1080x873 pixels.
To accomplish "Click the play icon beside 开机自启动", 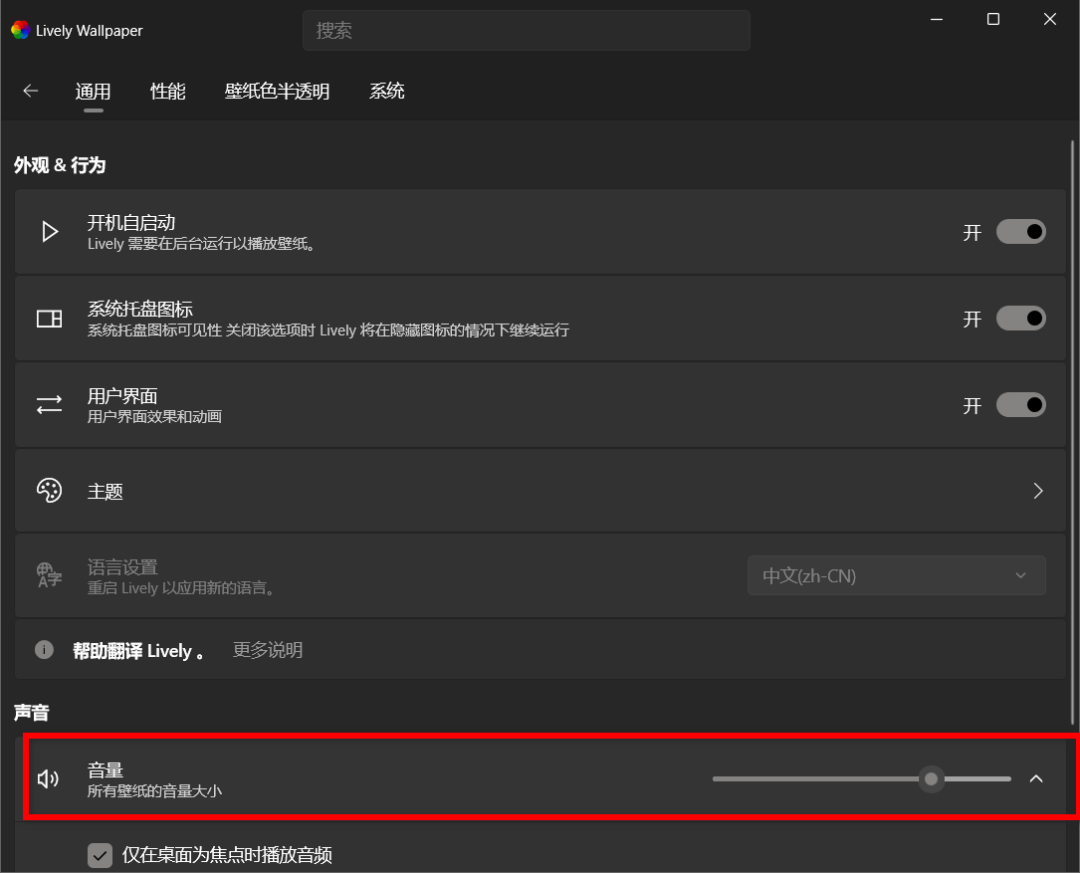I will pos(50,232).
